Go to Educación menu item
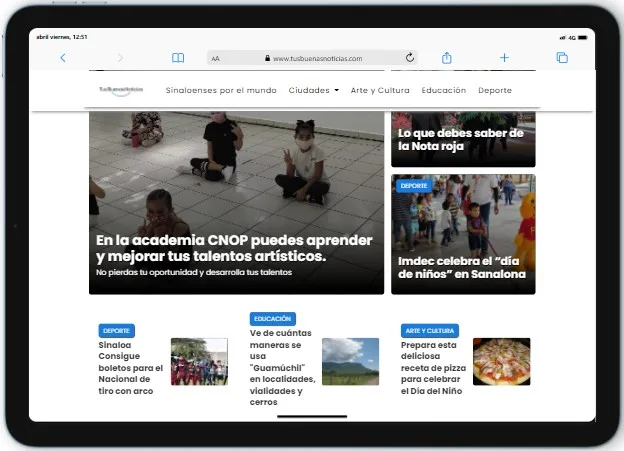624x451 pixels. point(444,90)
